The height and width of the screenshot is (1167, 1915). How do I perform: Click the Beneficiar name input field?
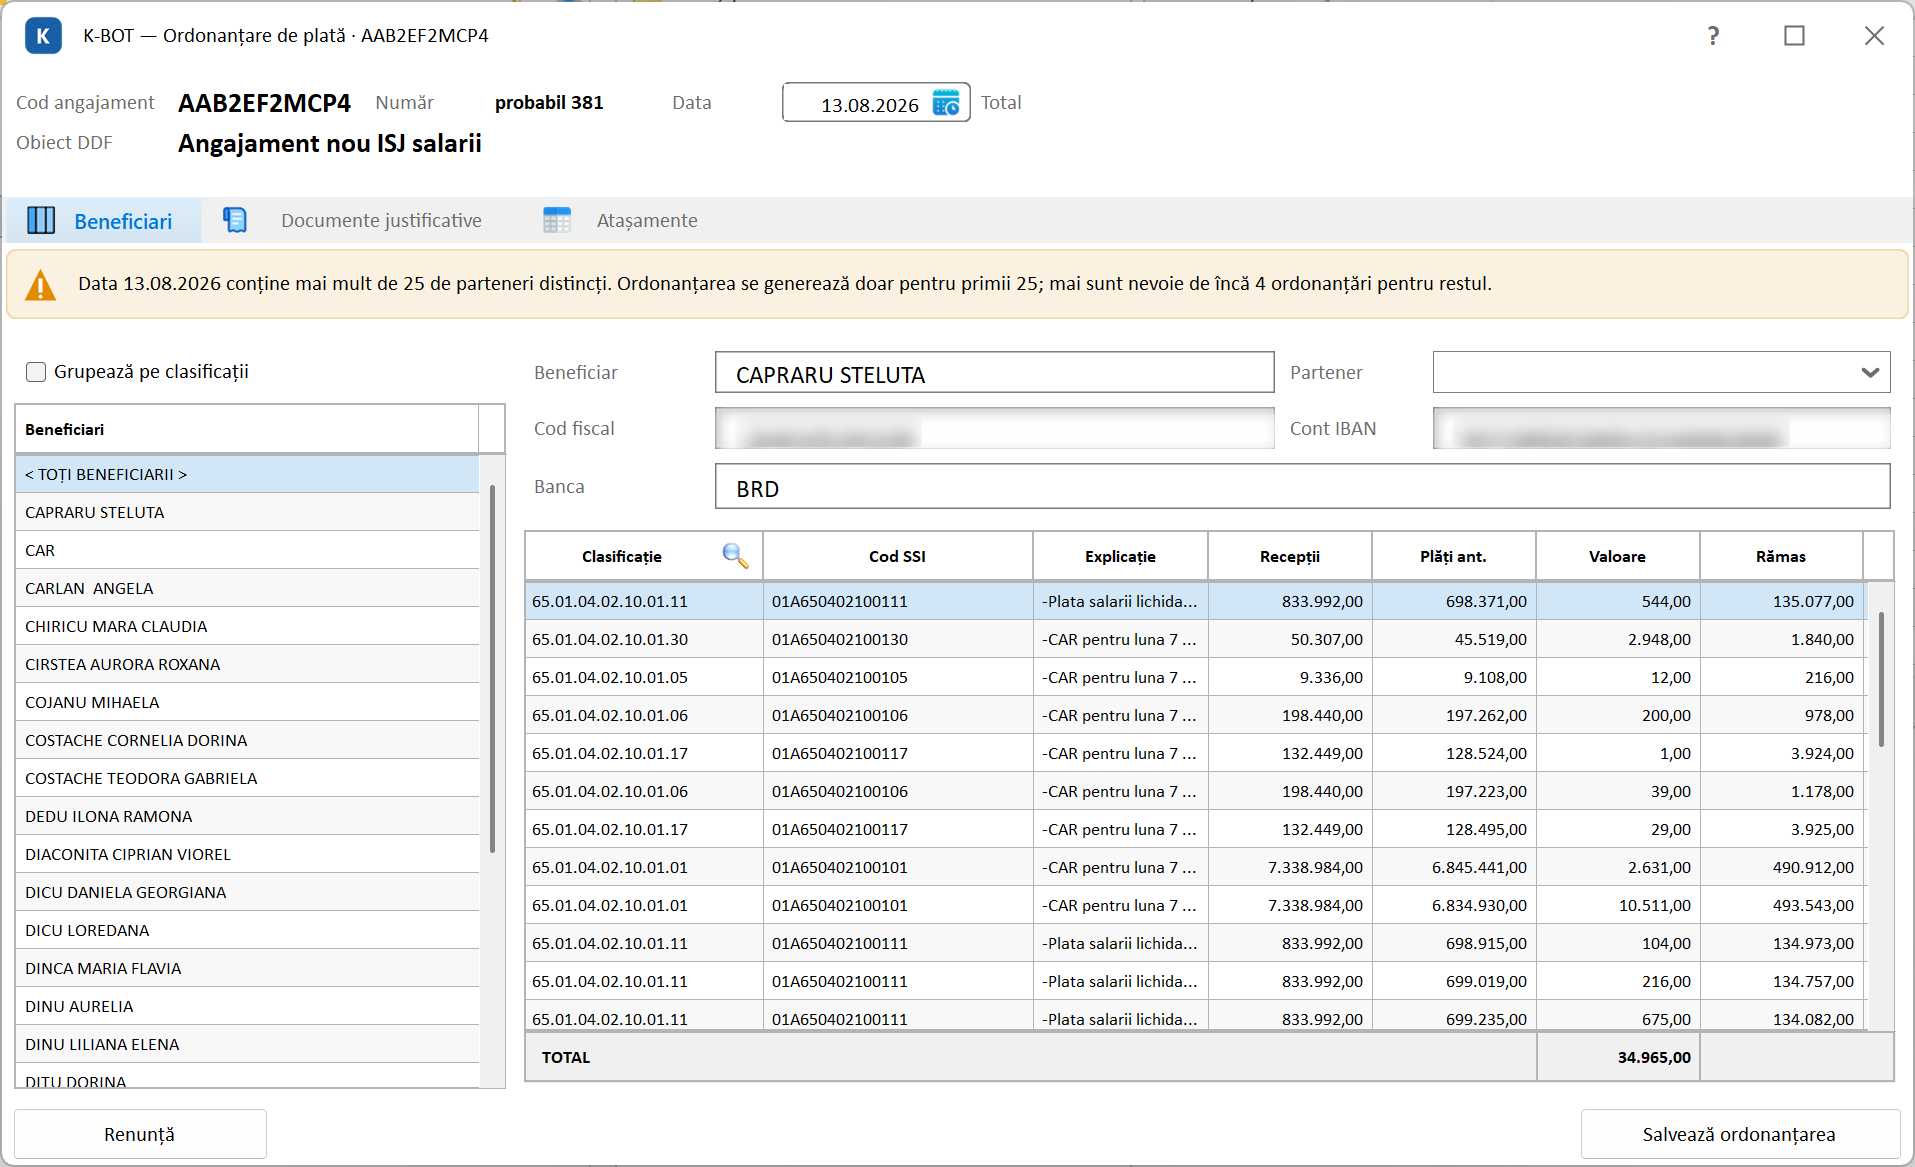click(995, 372)
